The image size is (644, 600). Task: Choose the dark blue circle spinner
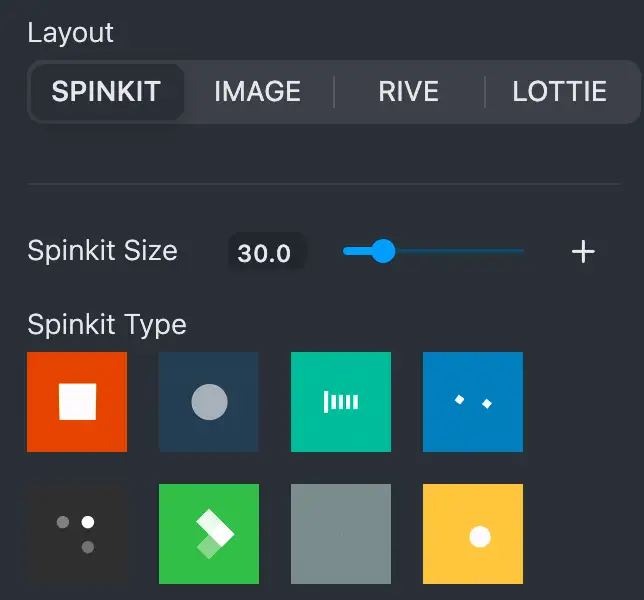[209, 402]
